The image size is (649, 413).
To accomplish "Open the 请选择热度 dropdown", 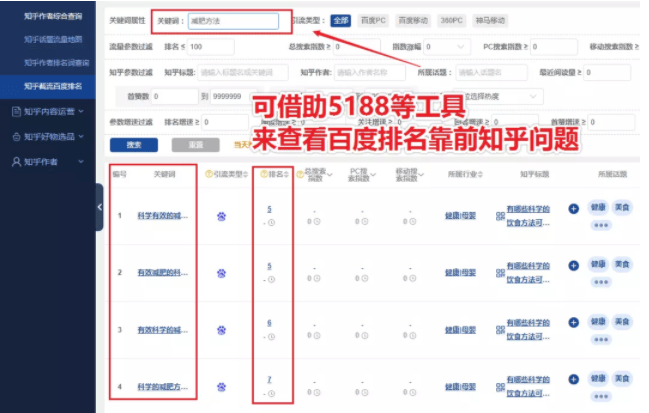I will tap(498, 96).
